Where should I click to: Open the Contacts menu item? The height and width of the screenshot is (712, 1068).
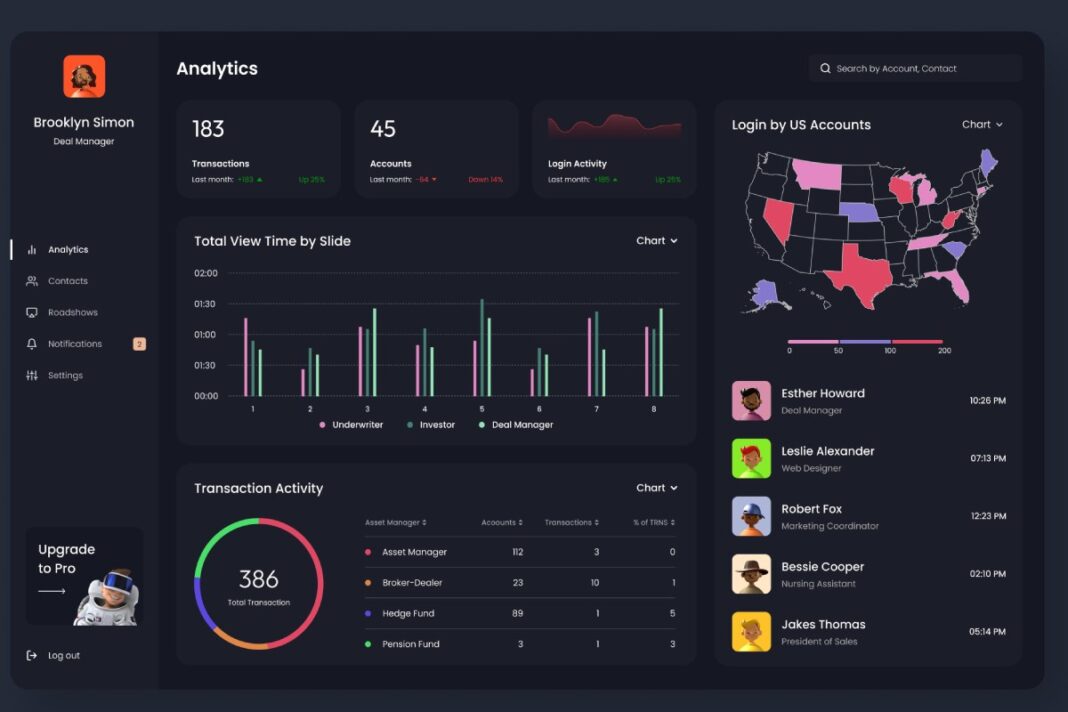click(68, 281)
